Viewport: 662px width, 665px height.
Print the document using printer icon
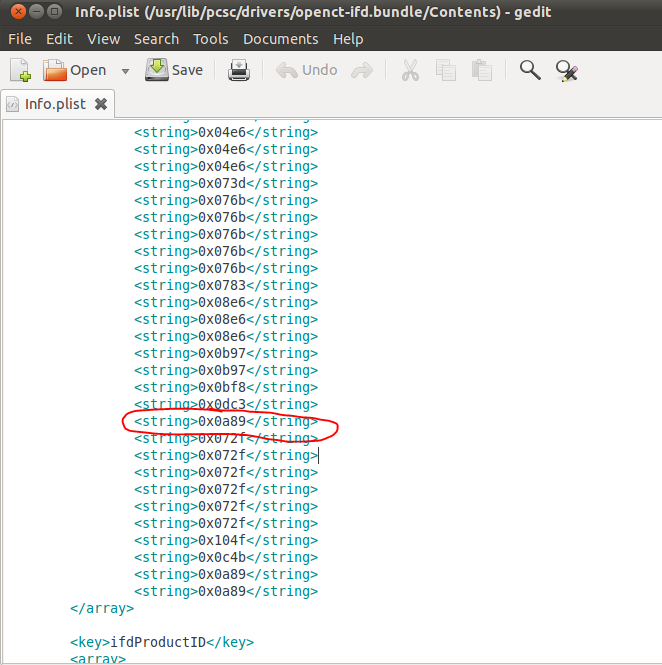coord(239,71)
